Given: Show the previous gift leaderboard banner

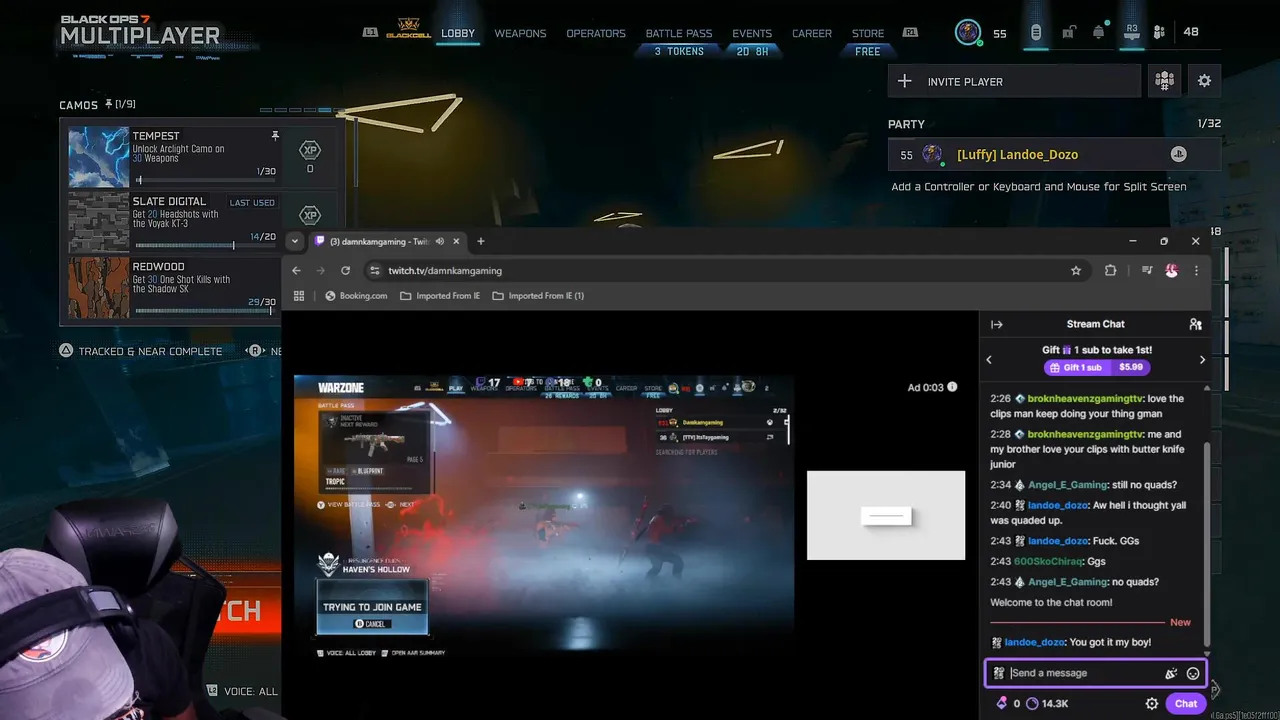Looking at the screenshot, I should click(x=989, y=360).
